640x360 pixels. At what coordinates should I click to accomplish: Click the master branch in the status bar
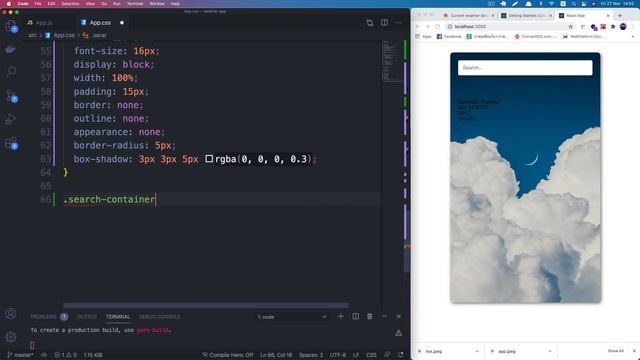[x=20, y=355]
